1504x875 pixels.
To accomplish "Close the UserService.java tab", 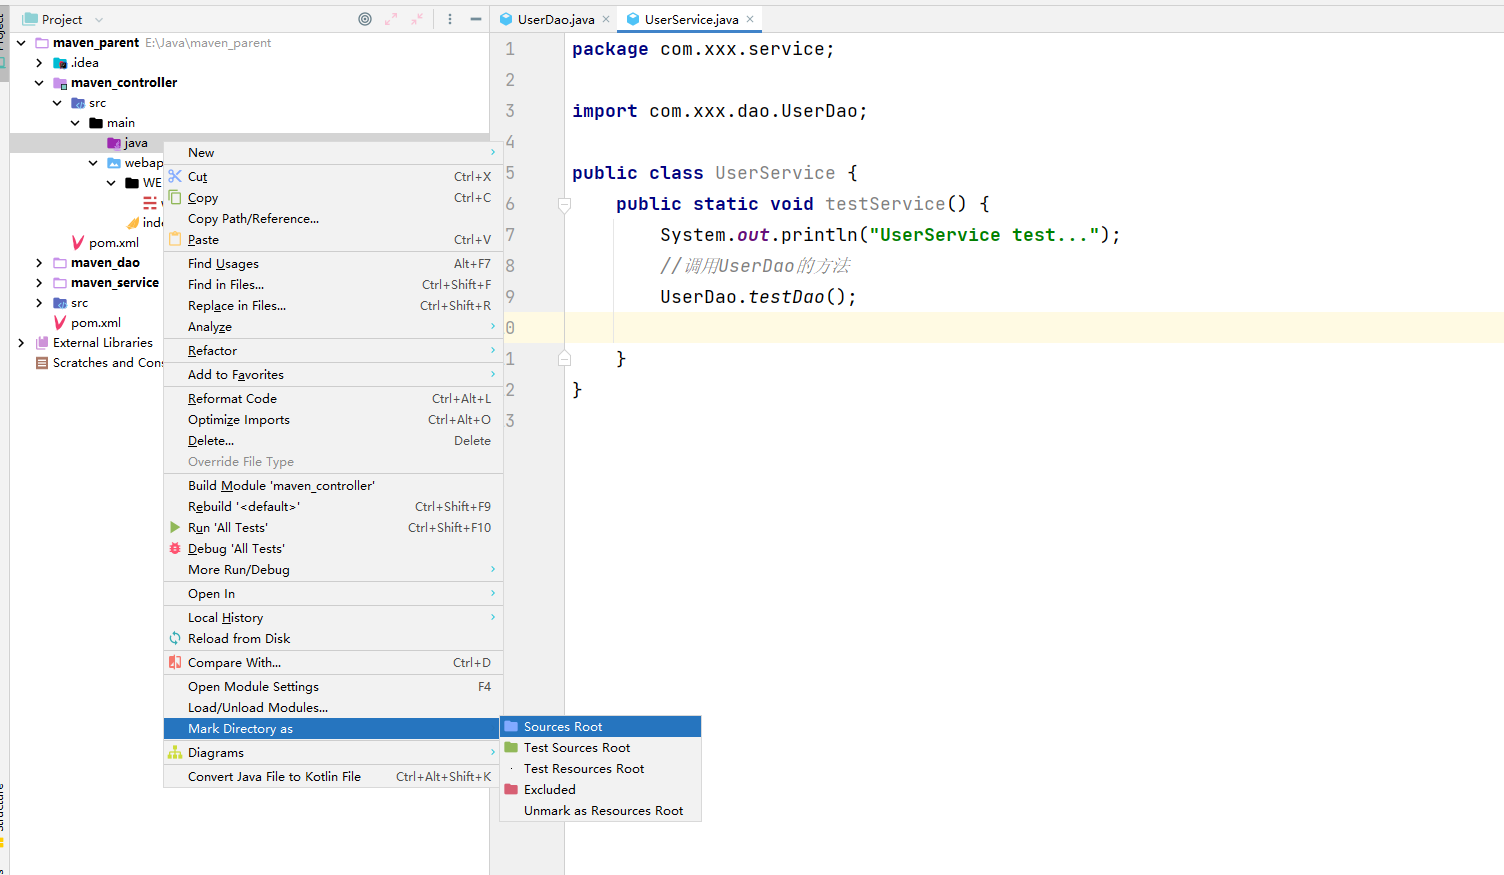I will click(x=750, y=19).
